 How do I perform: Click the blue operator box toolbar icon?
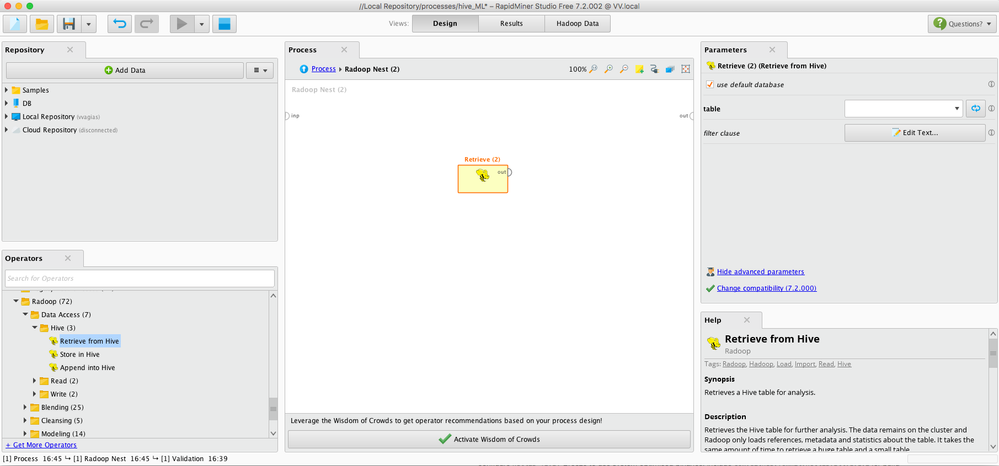[x=670, y=69]
